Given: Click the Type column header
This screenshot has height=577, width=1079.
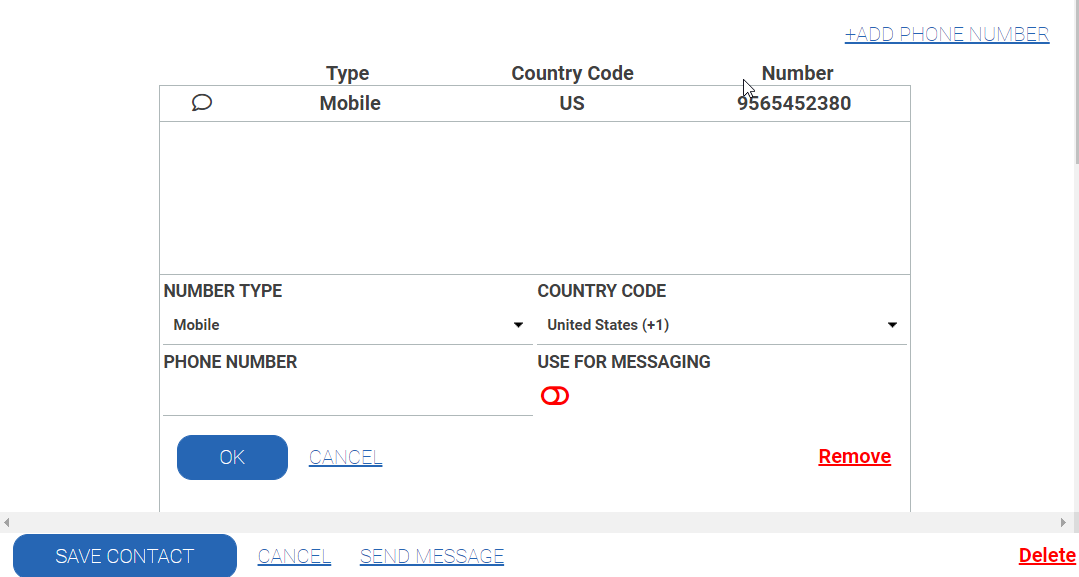Looking at the screenshot, I should (x=348, y=73).
